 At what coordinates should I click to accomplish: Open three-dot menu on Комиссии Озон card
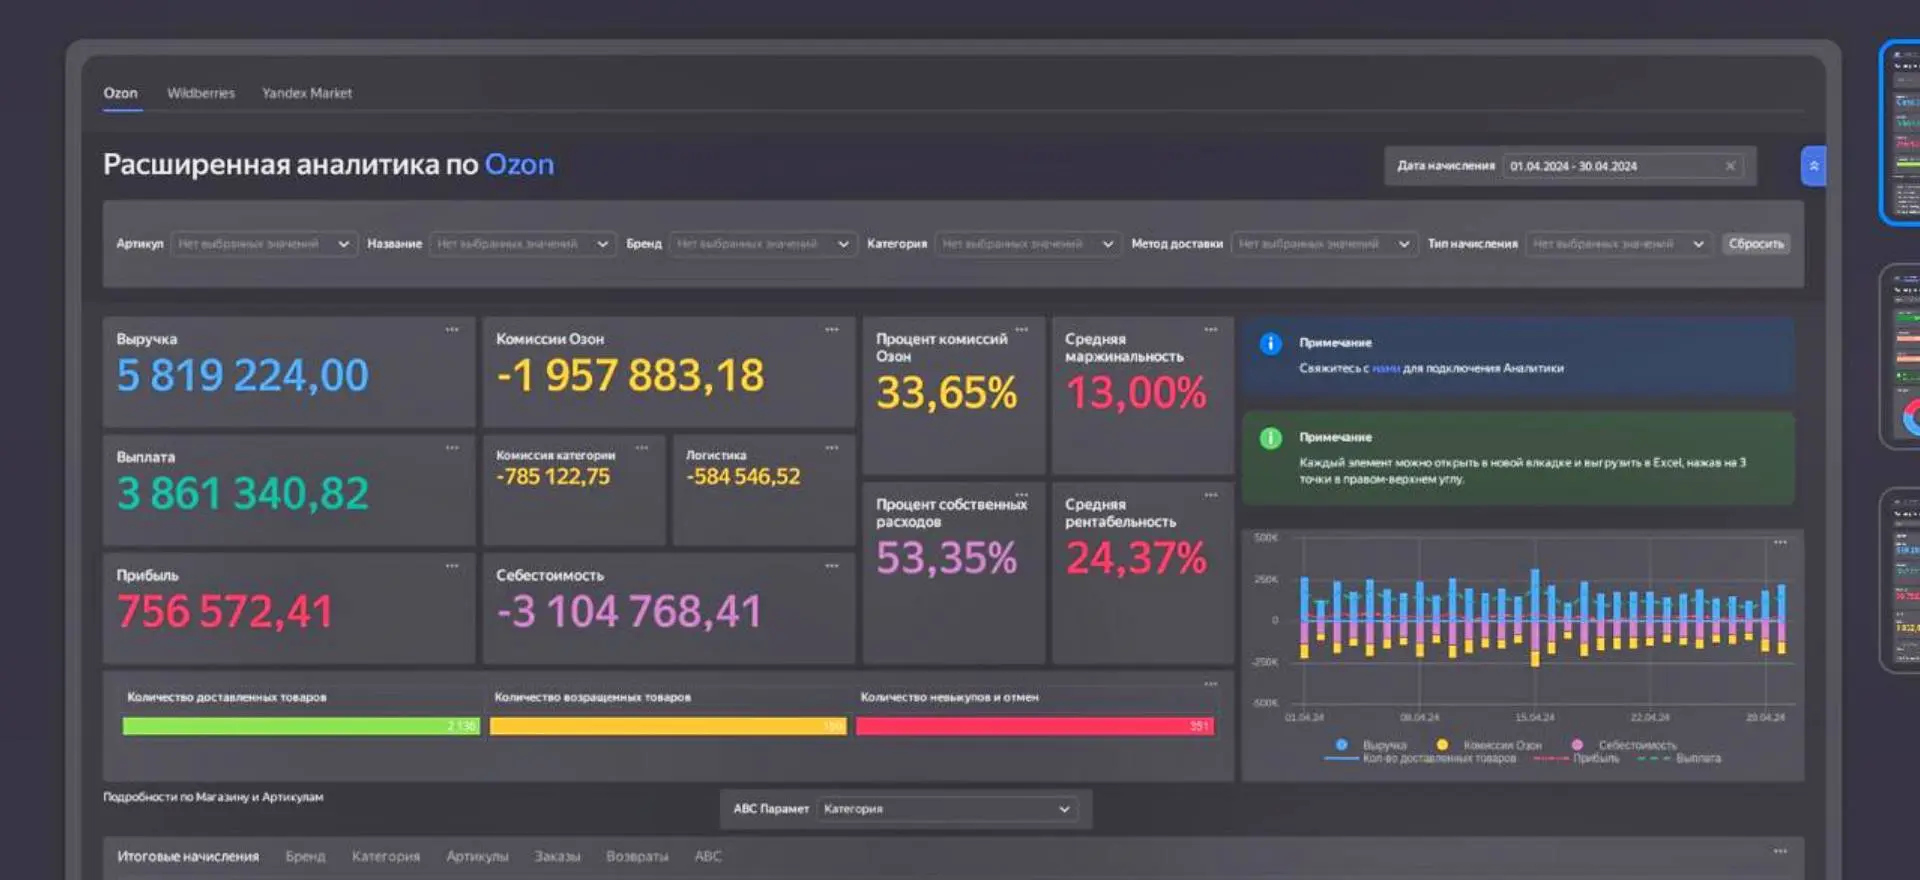(831, 329)
